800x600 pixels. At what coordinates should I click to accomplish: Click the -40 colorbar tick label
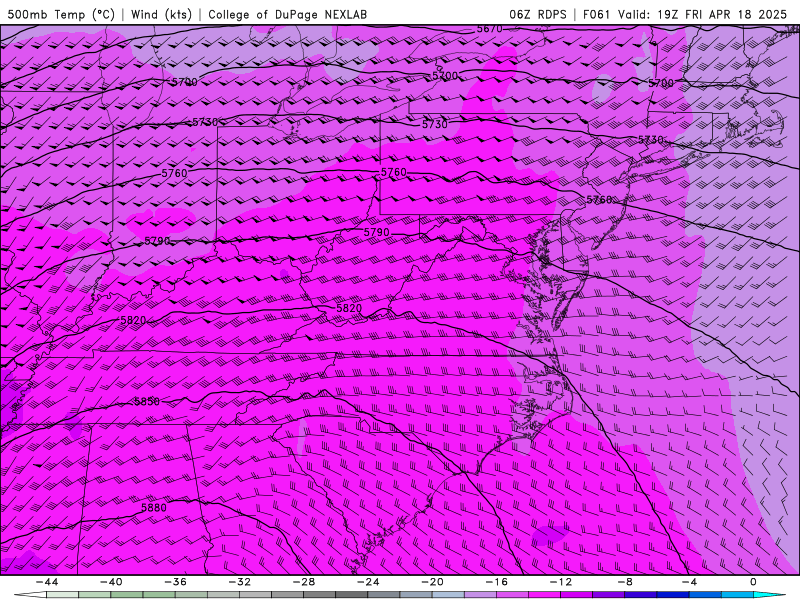click(111, 582)
